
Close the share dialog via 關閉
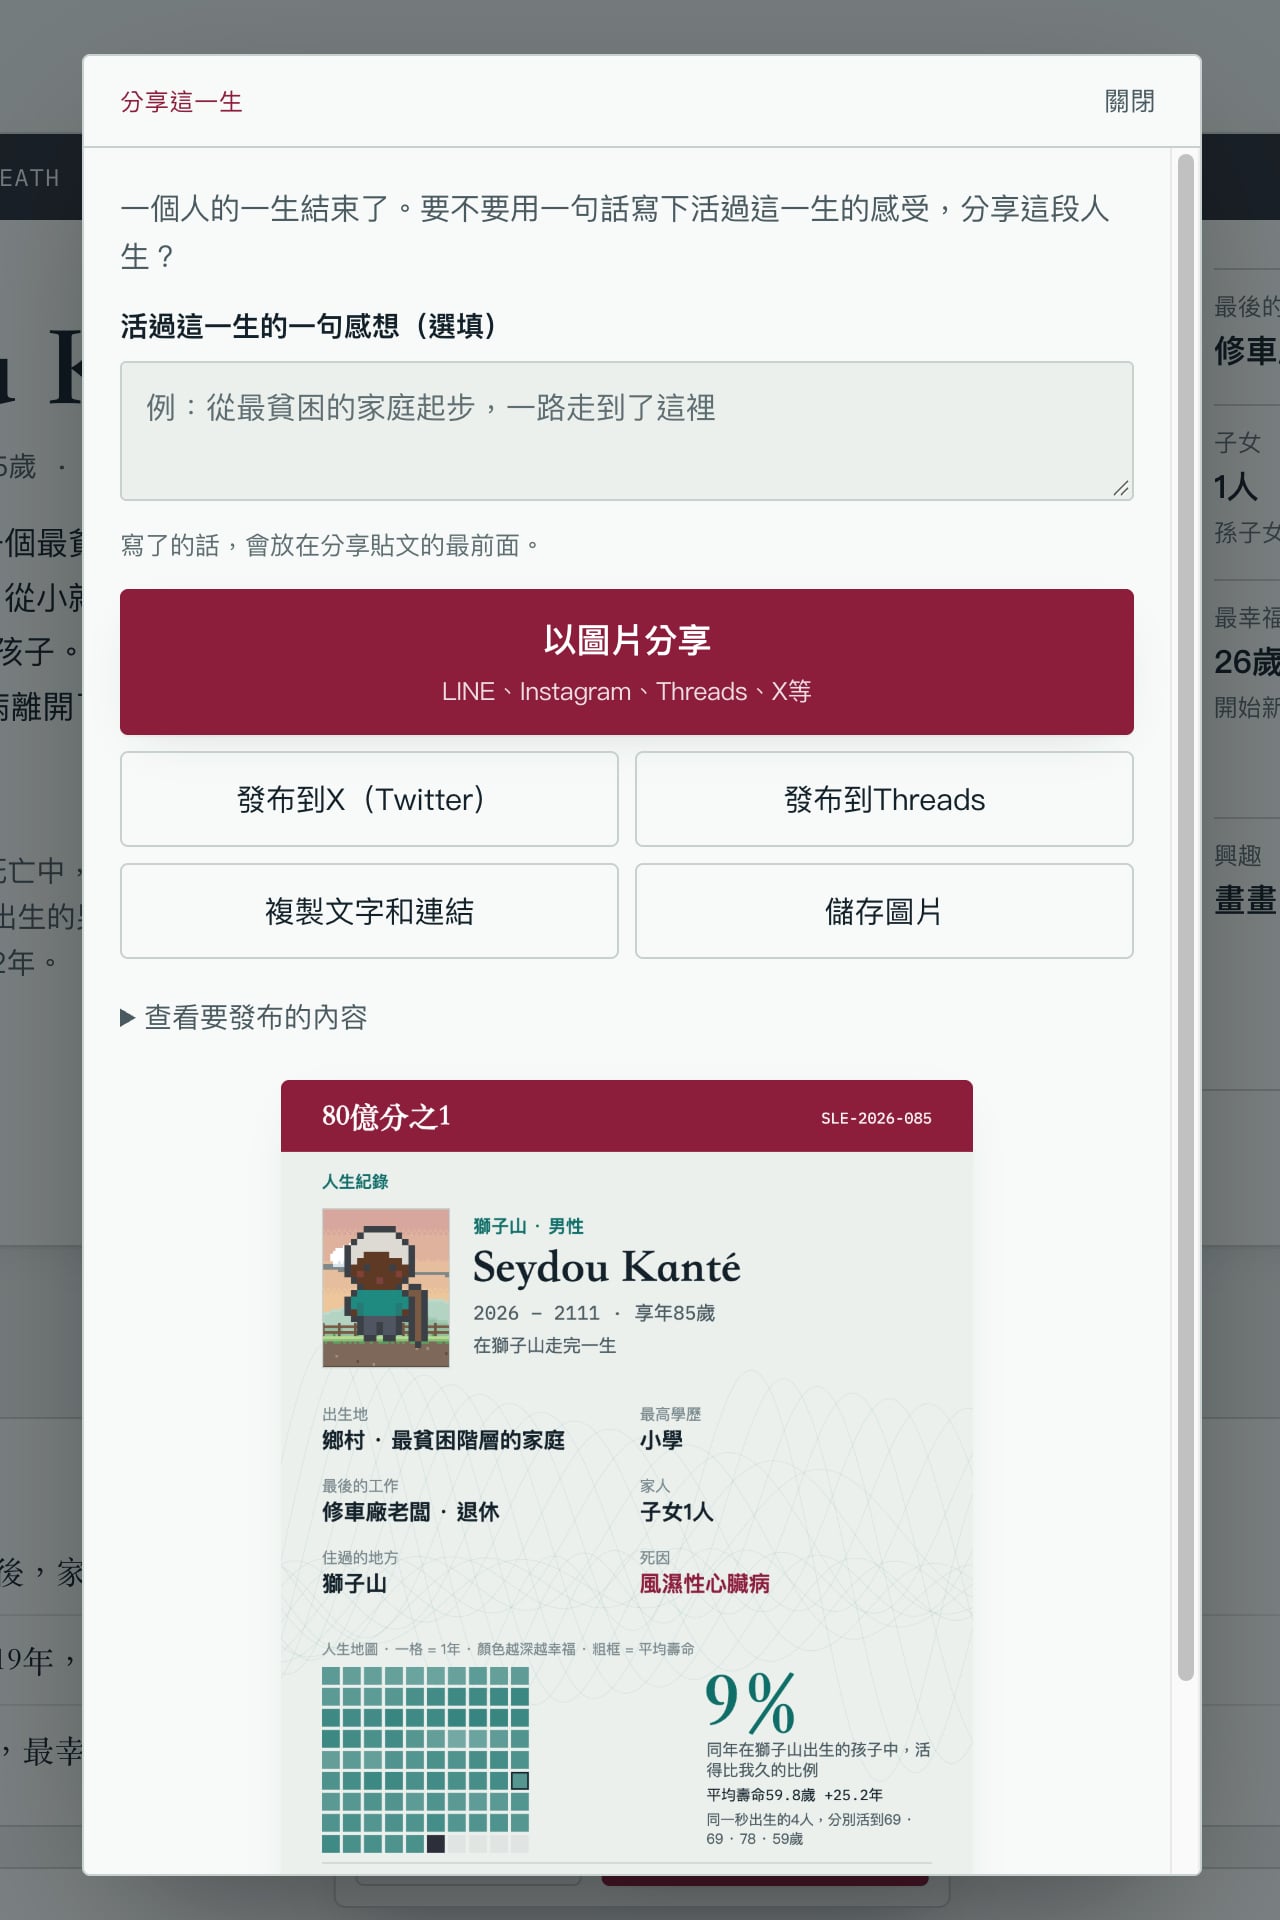pyautogui.click(x=1129, y=101)
